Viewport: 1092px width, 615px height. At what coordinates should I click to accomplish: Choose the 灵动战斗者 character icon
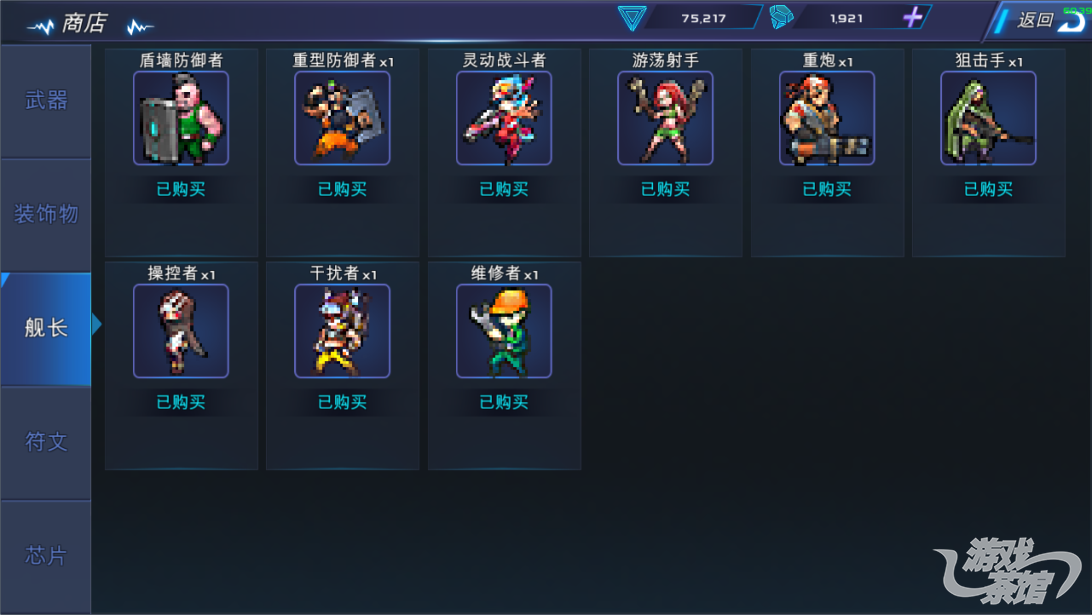coord(504,118)
